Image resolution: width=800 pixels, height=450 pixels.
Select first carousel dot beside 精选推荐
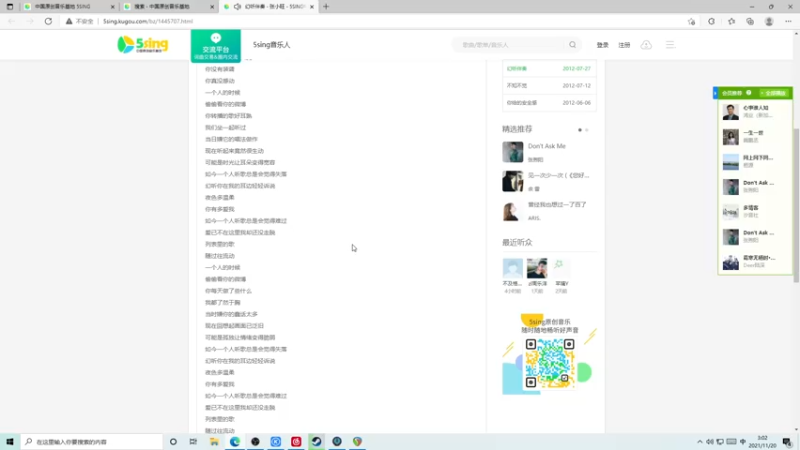(580, 130)
